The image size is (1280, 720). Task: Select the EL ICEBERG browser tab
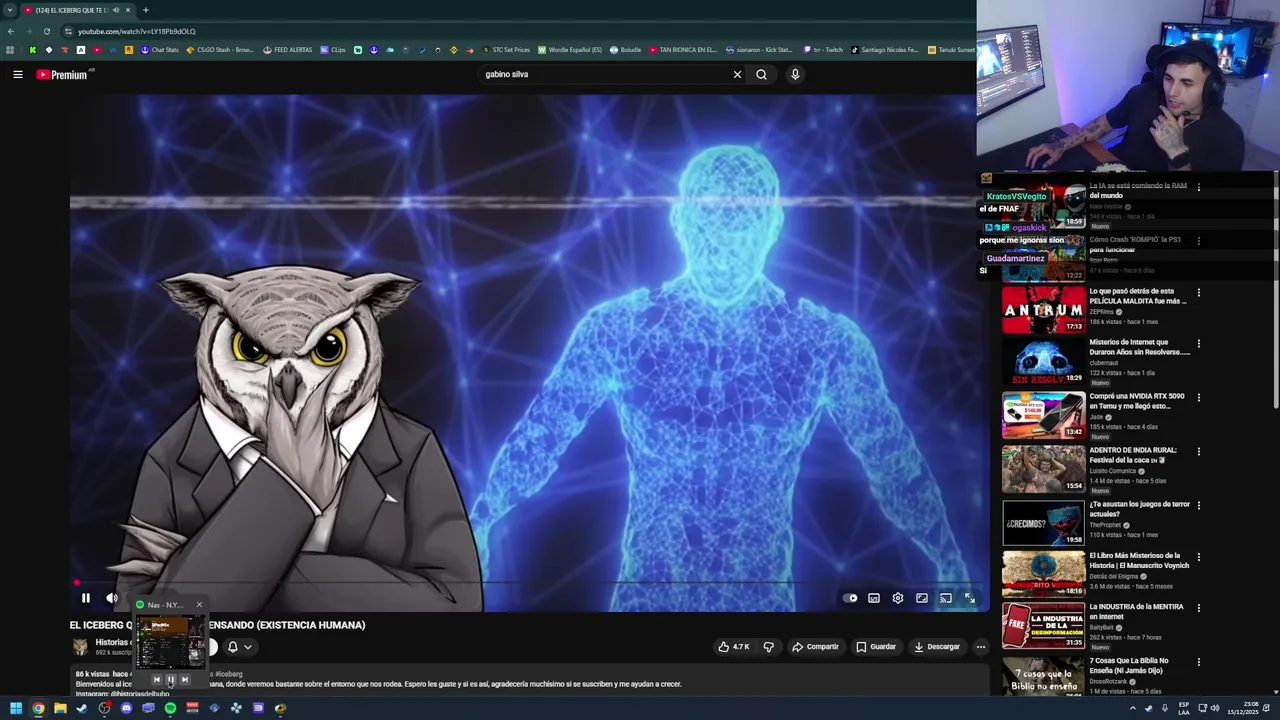click(78, 10)
